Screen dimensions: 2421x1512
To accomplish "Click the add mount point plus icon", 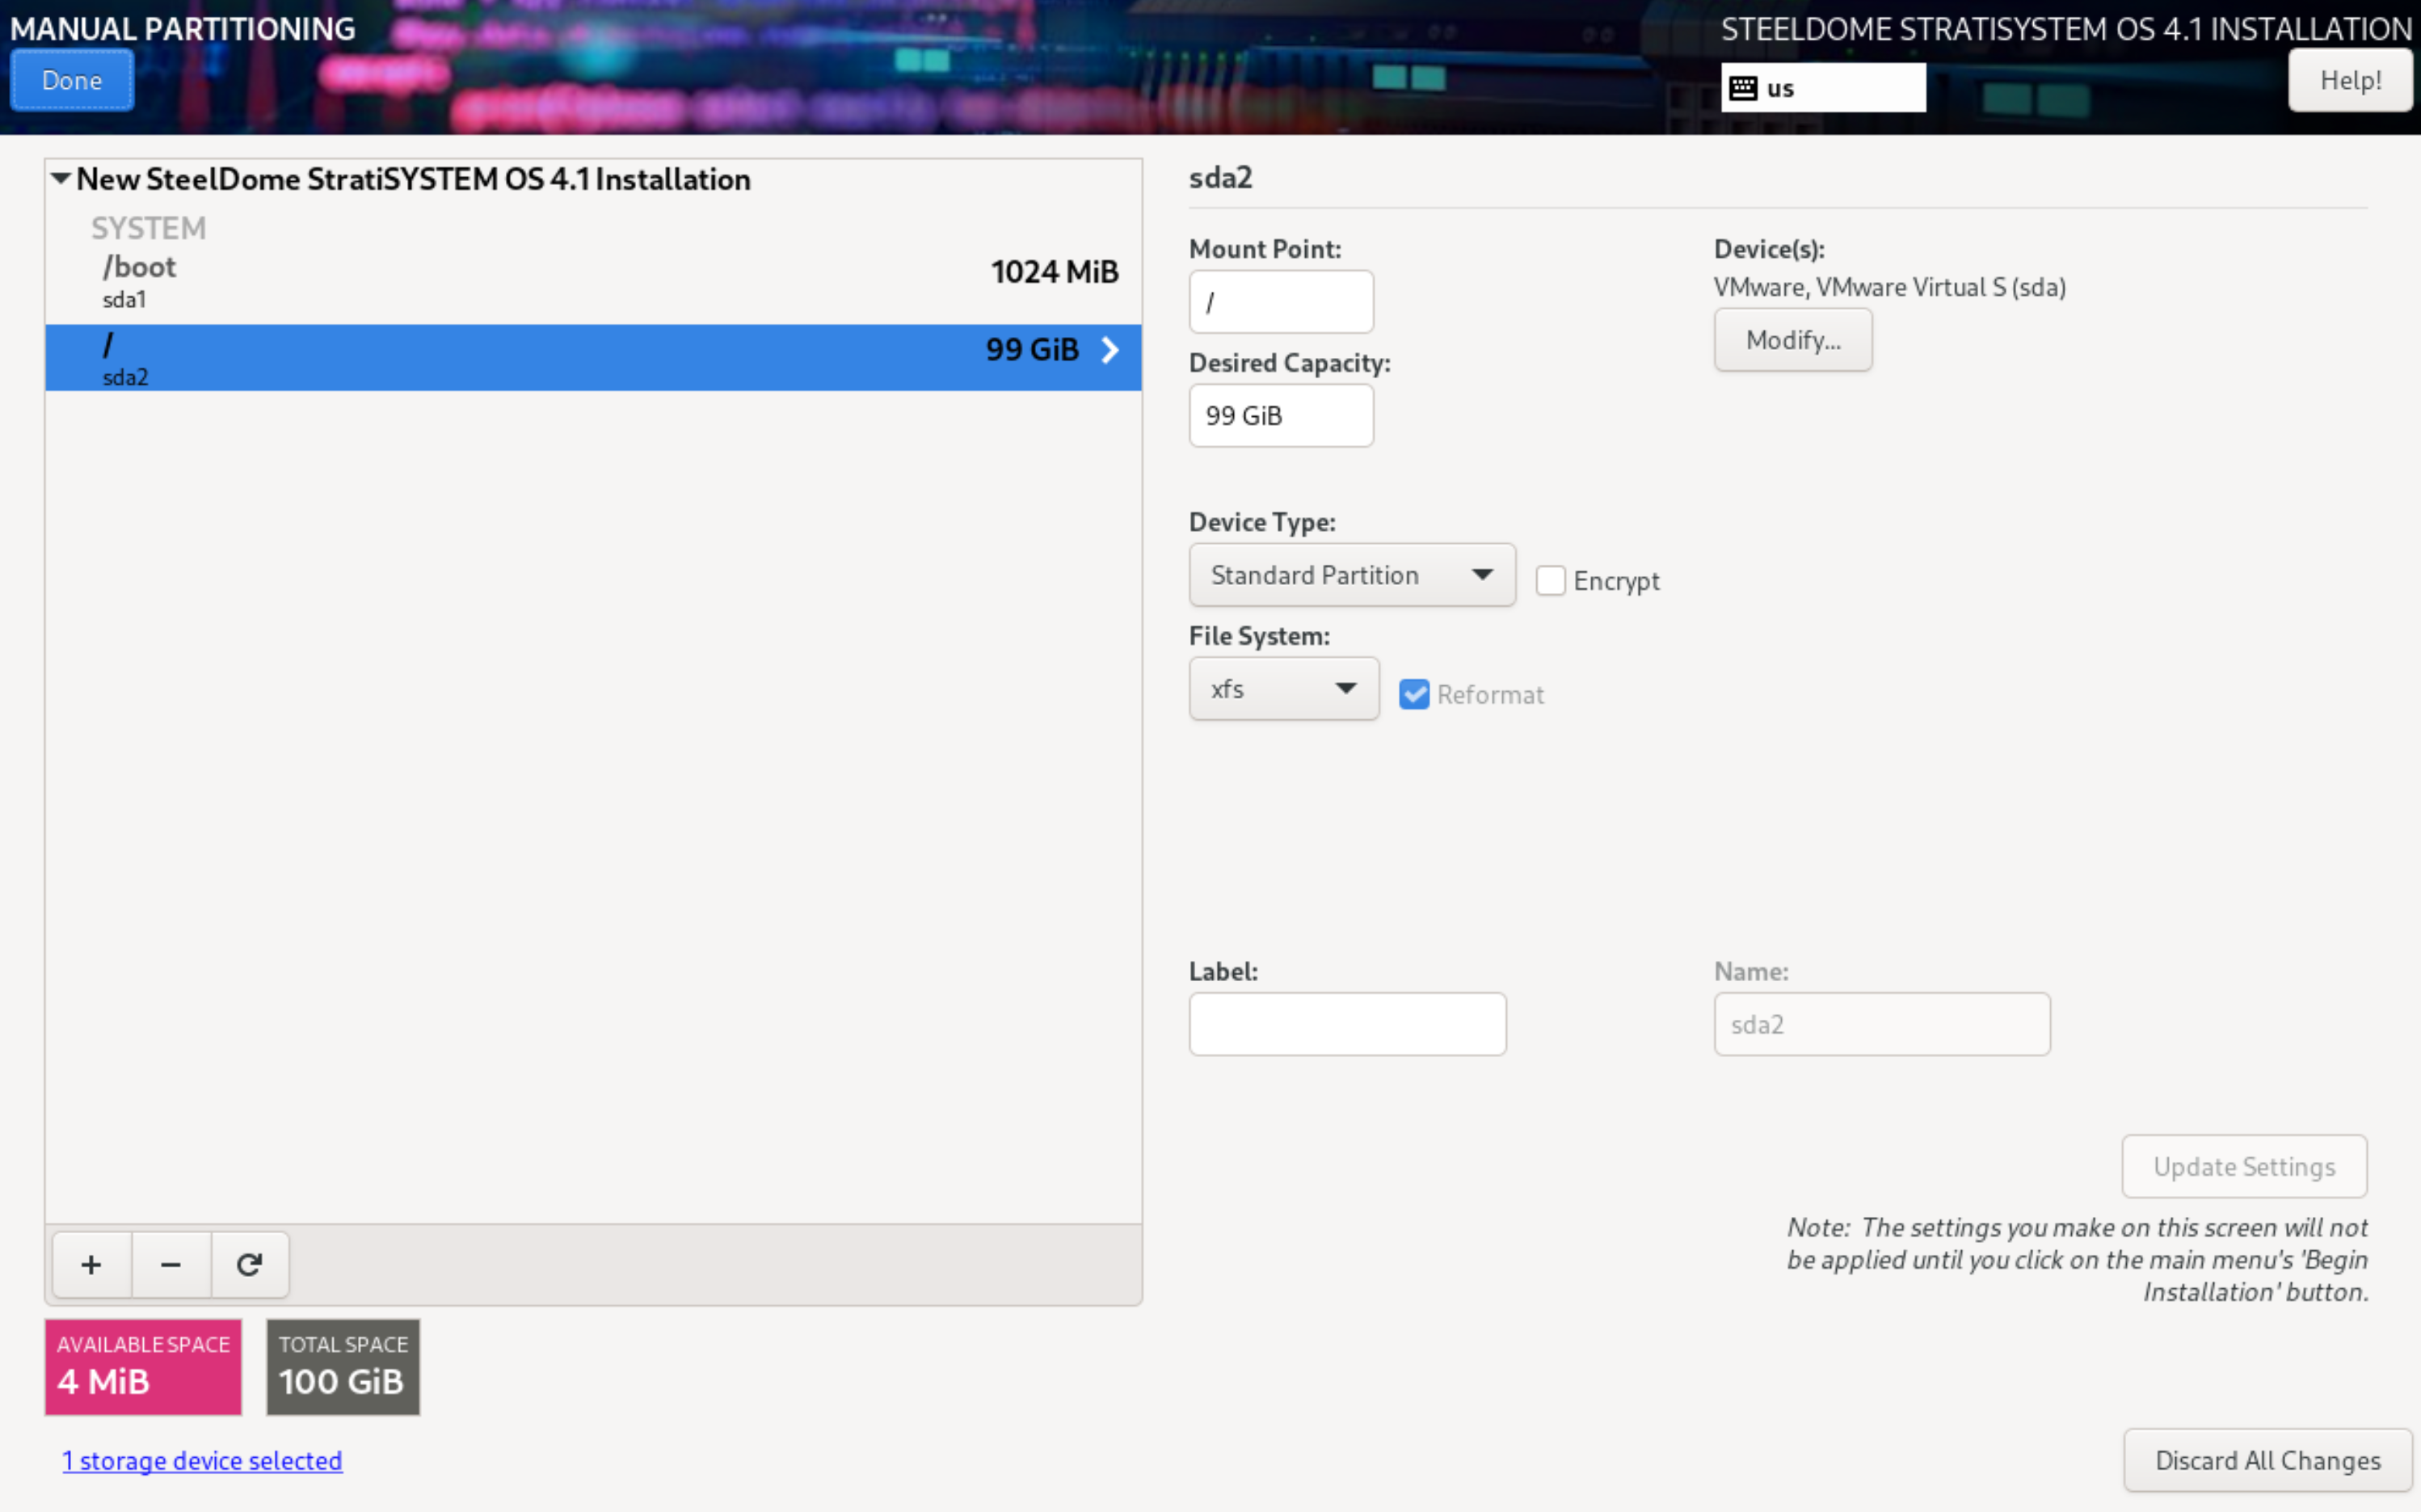I will (91, 1265).
